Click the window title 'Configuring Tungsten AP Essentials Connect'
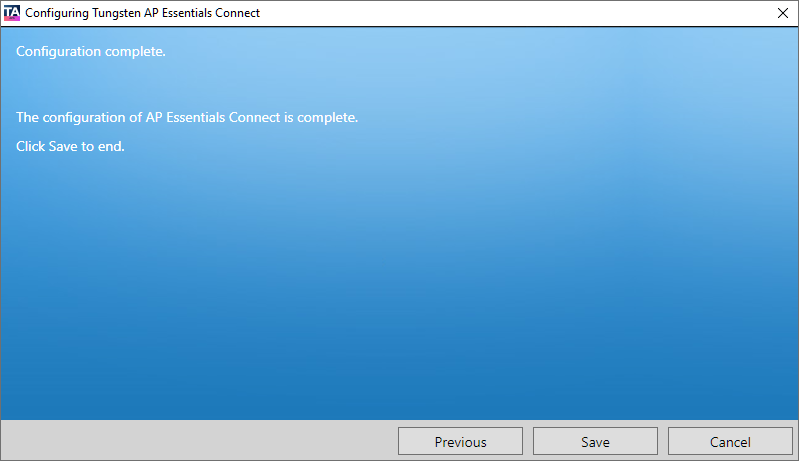This screenshot has width=799, height=461. (x=142, y=13)
